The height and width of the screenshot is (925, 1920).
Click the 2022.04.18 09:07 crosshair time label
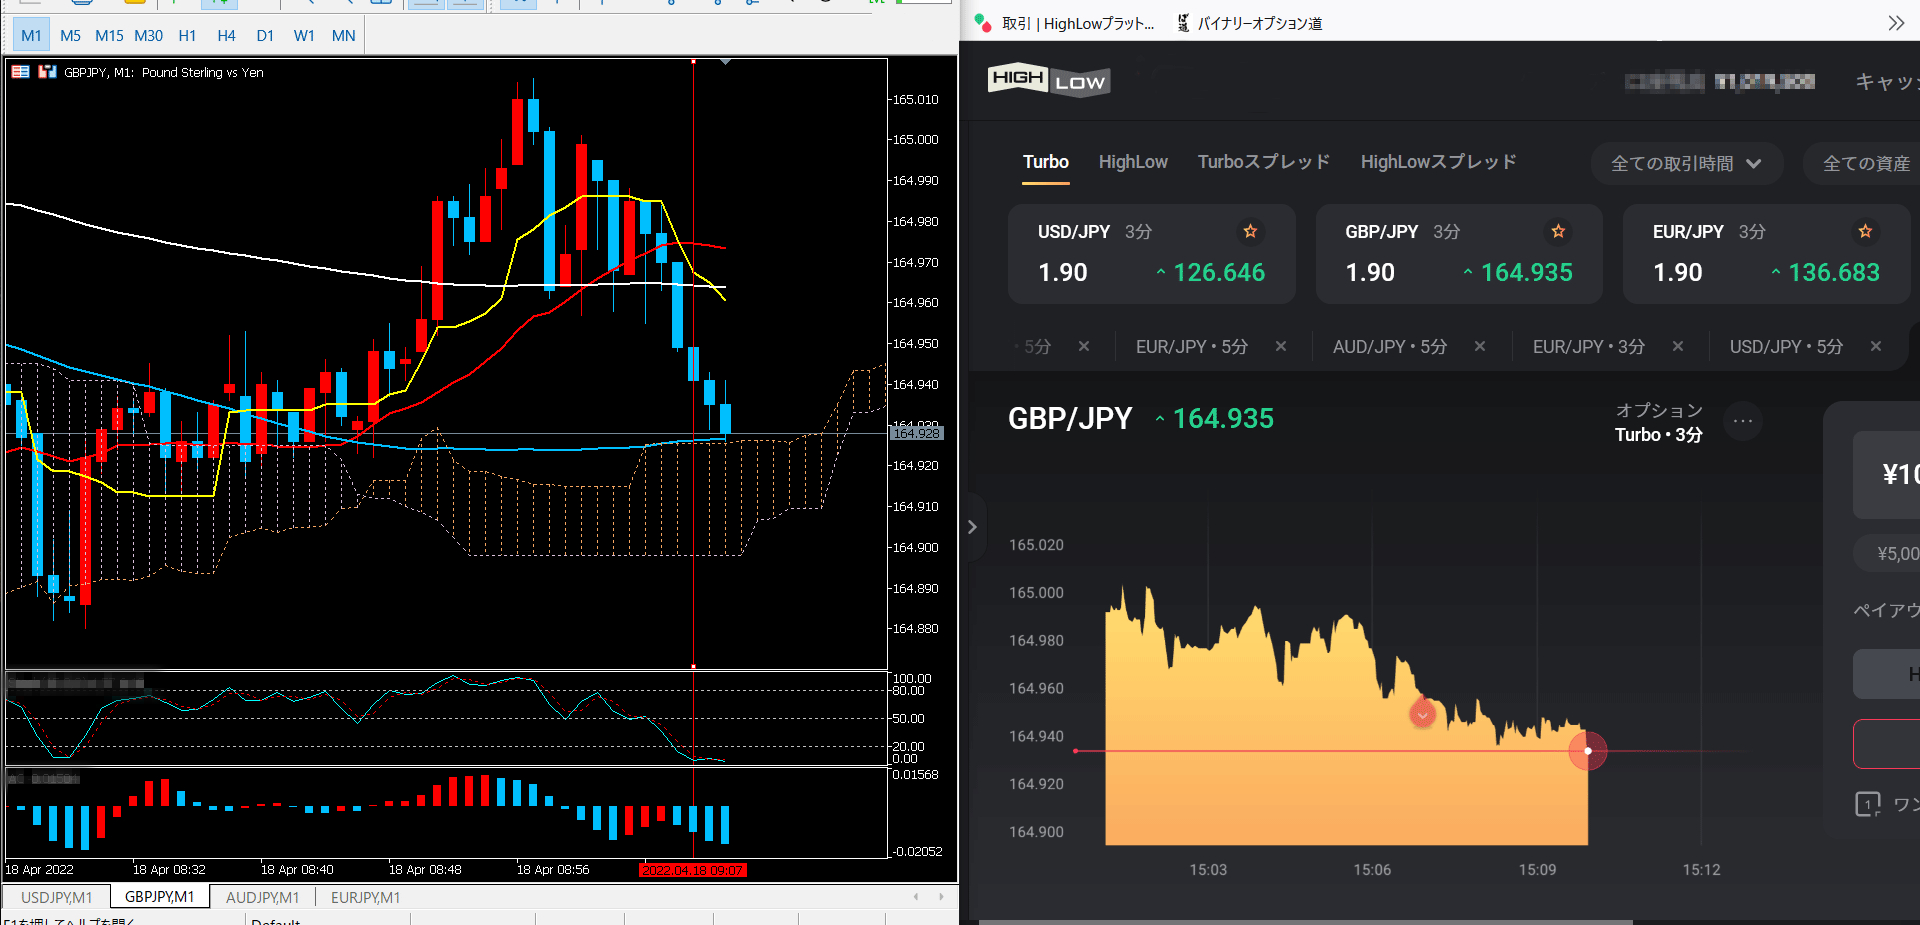pyautogui.click(x=693, y=870)
